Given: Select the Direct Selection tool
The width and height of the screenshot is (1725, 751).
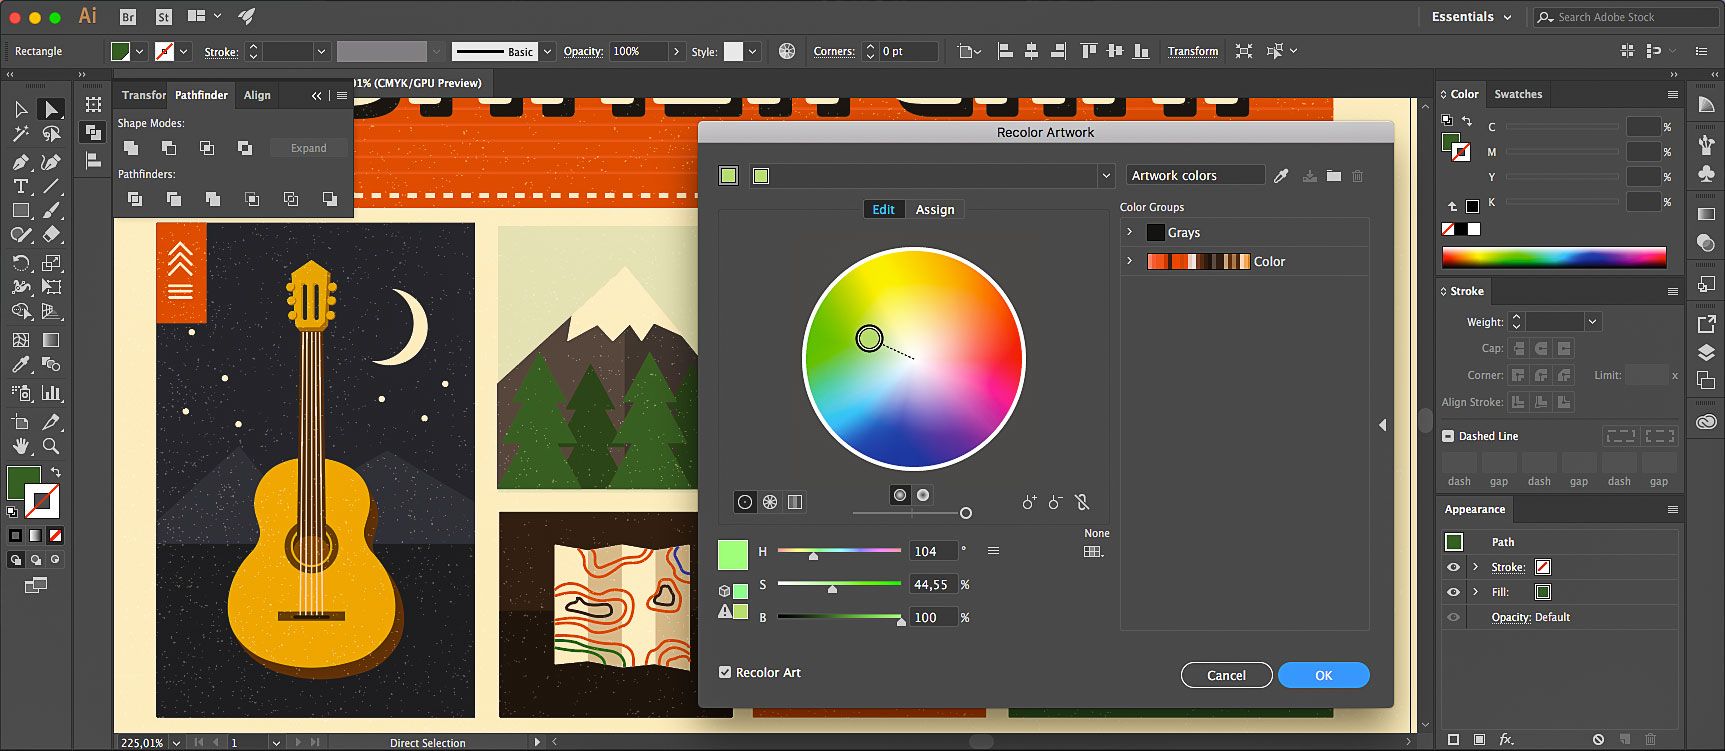Looking at the screenshot, I should click(x=51, y=109).
